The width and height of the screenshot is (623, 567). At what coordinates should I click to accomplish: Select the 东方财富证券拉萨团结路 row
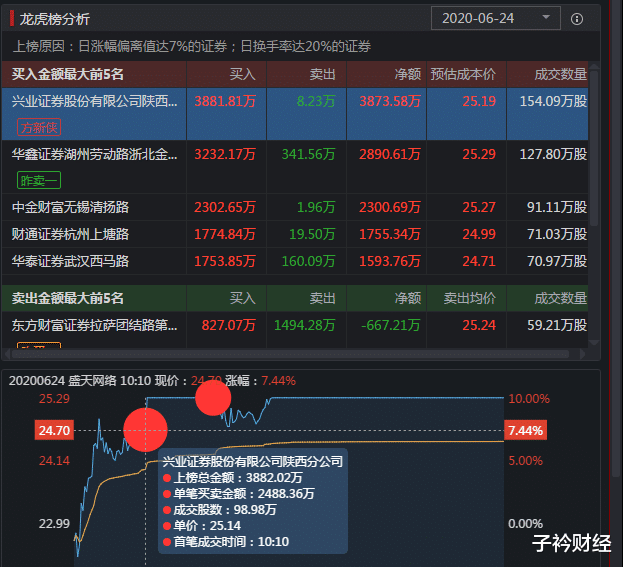pos(295,330)
